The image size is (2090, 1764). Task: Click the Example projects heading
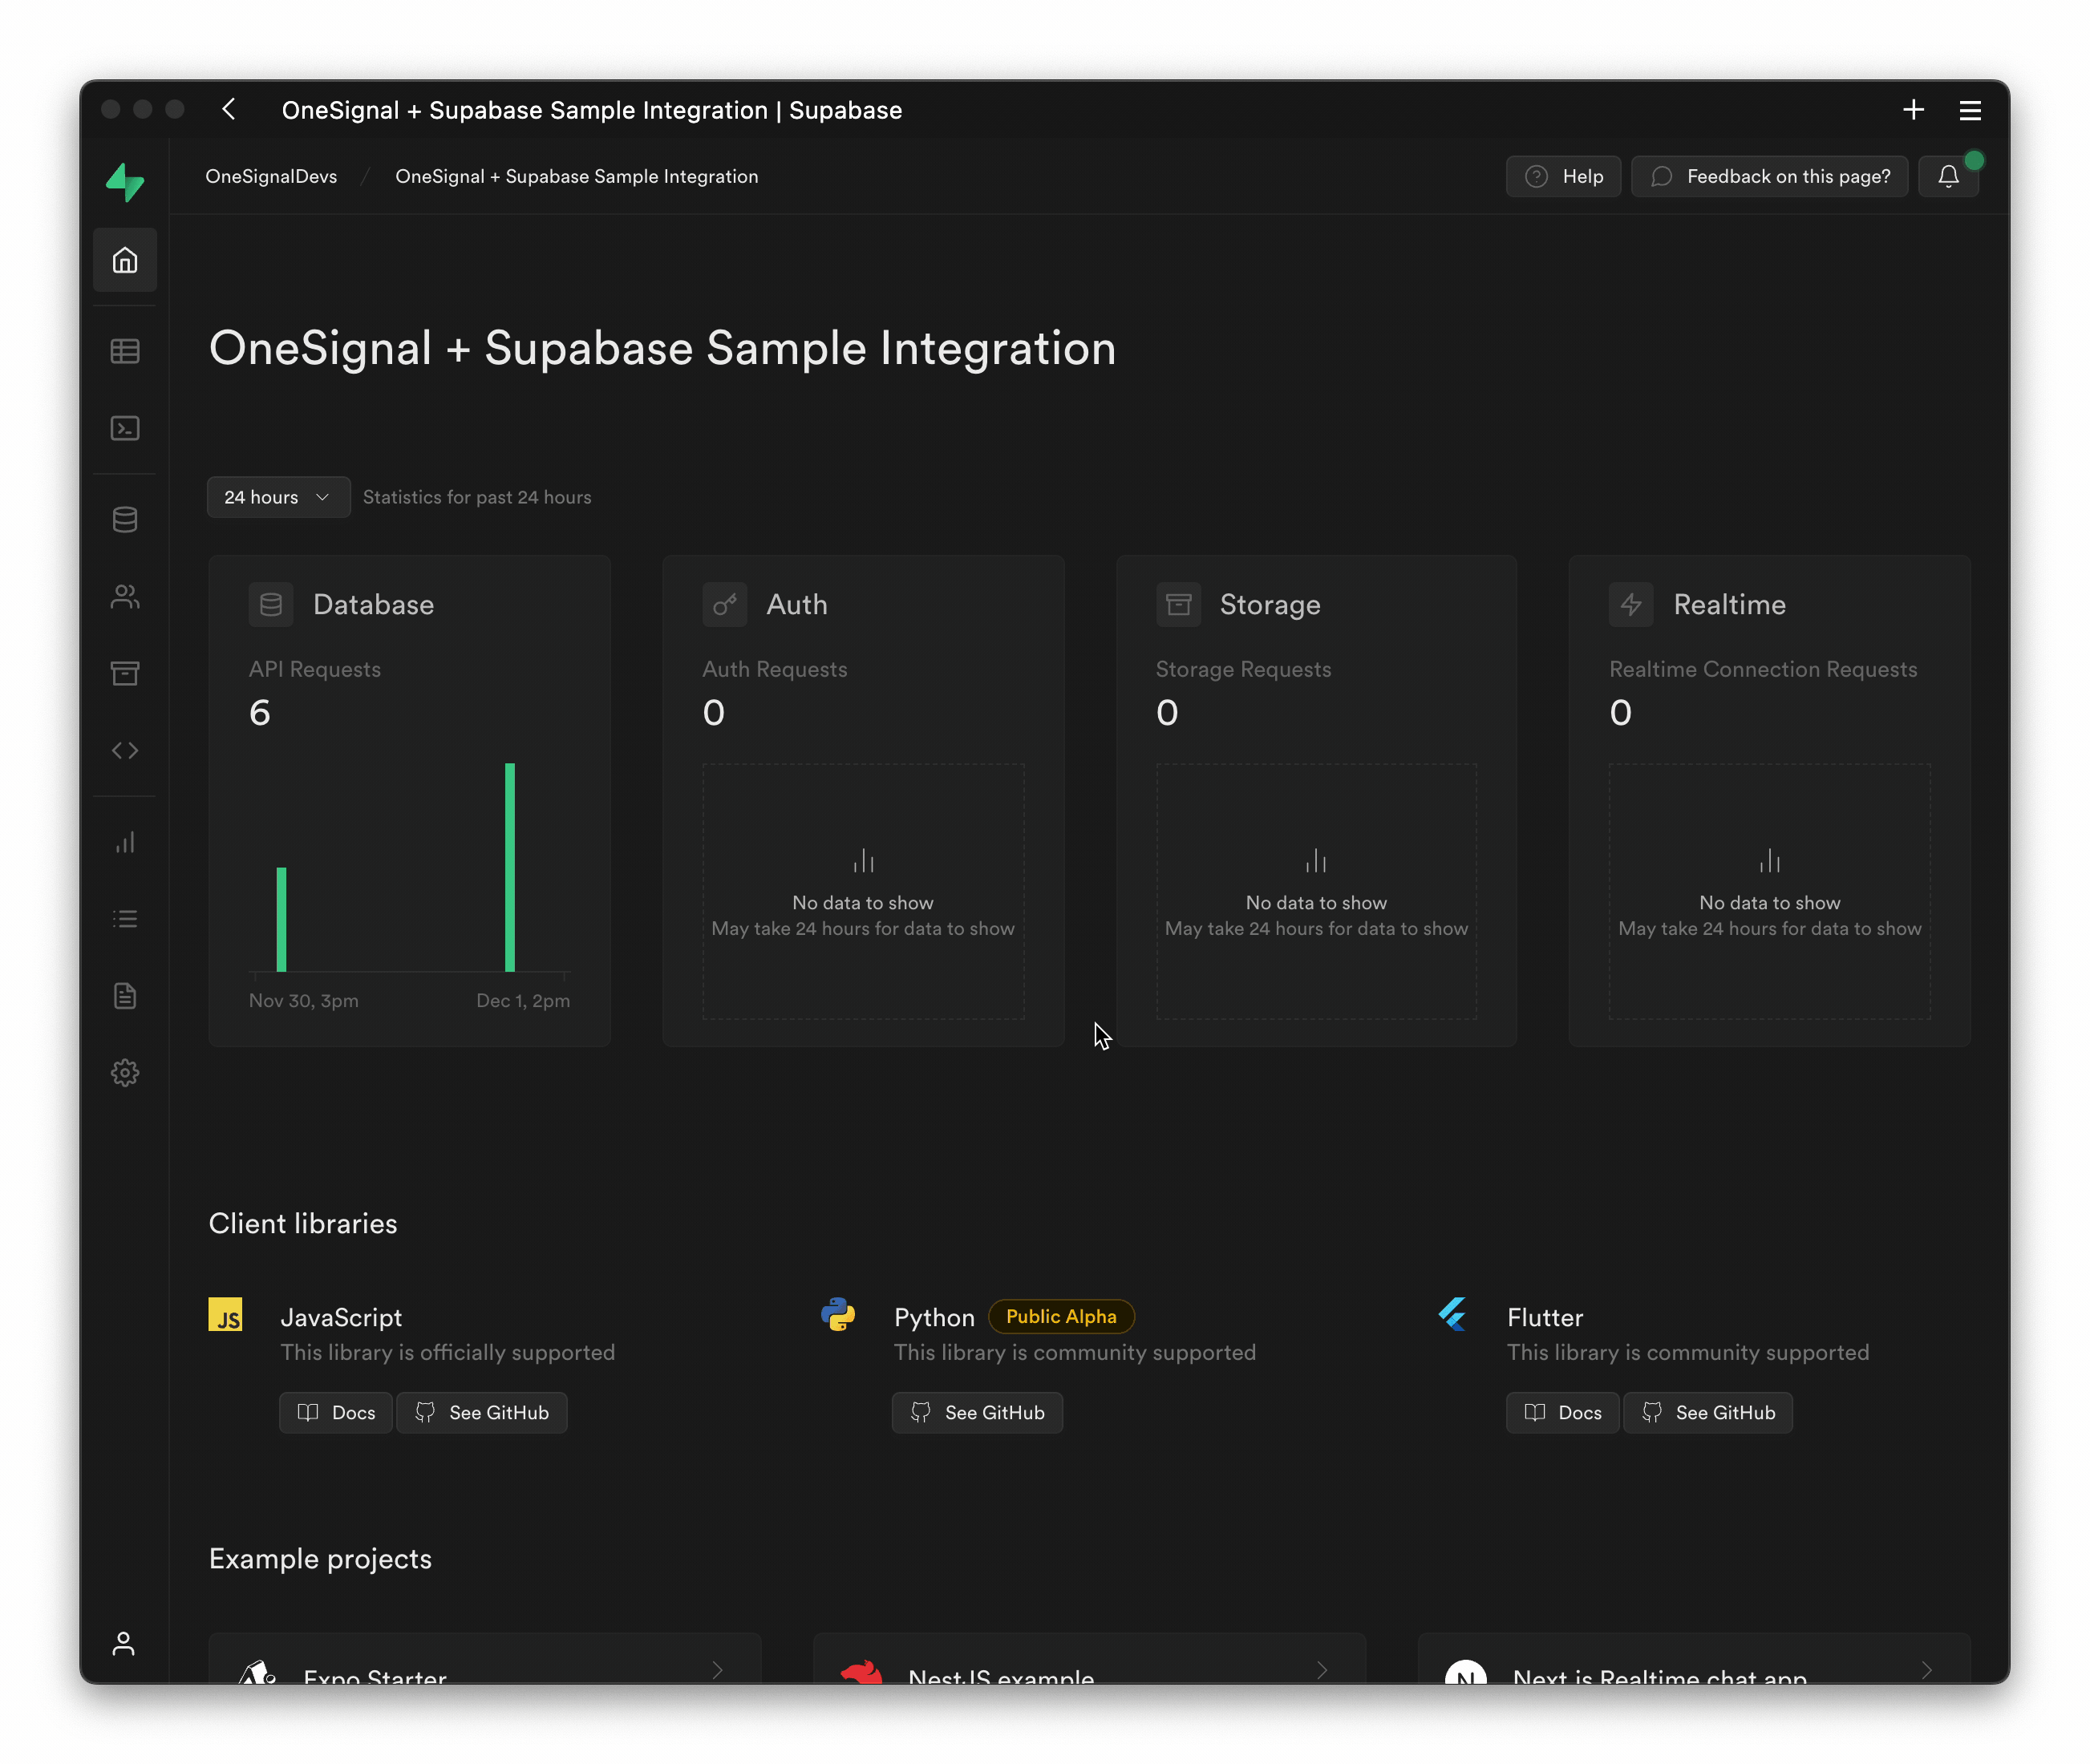[x=320, y=1559]
